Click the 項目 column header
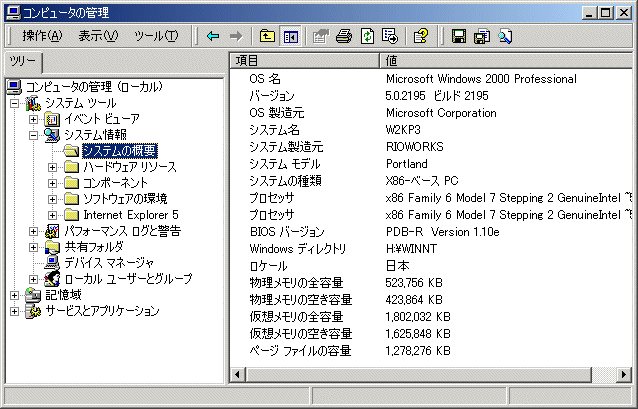 point(304,61)
